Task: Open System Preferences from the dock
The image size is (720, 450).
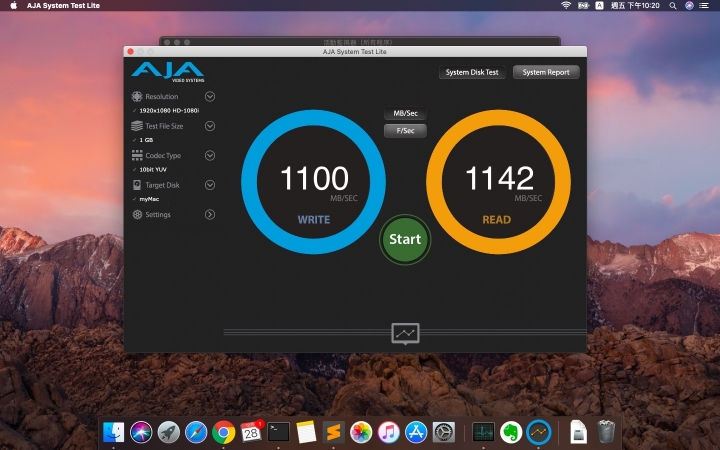Action: click(444, 432)
